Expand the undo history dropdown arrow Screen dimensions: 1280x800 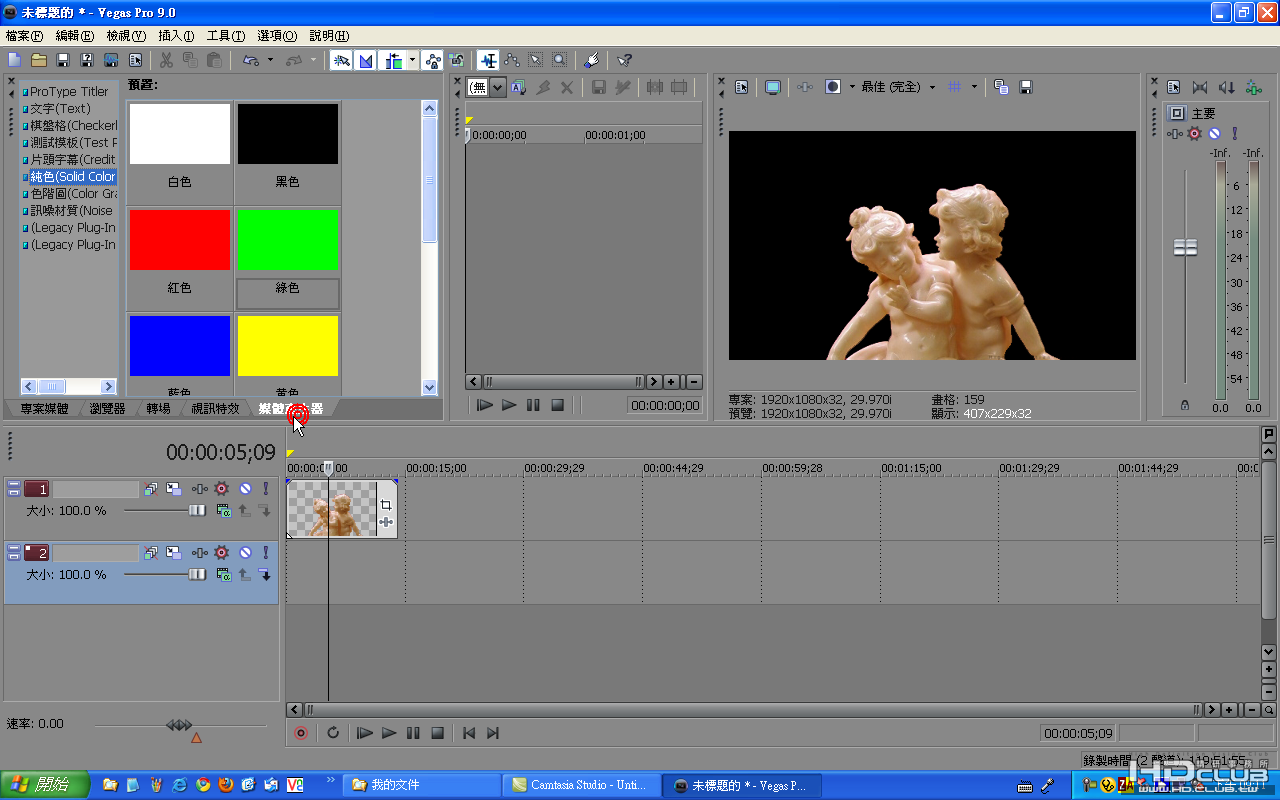(270, 61)
